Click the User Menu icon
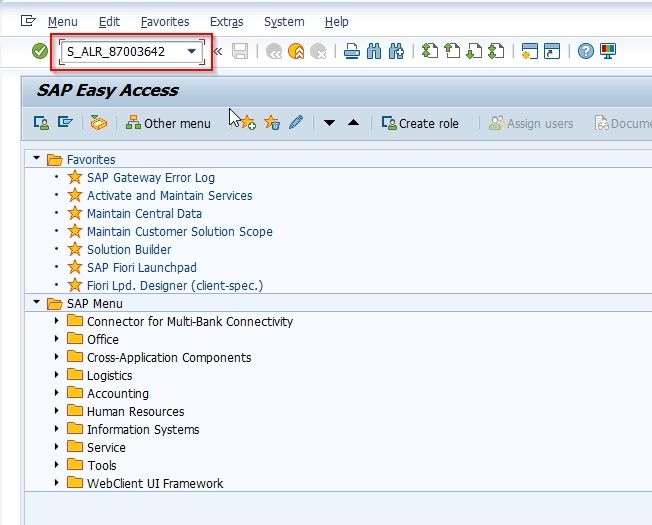Image resolution: width=652 pixels, height=525 pixels. pos(41,123)
